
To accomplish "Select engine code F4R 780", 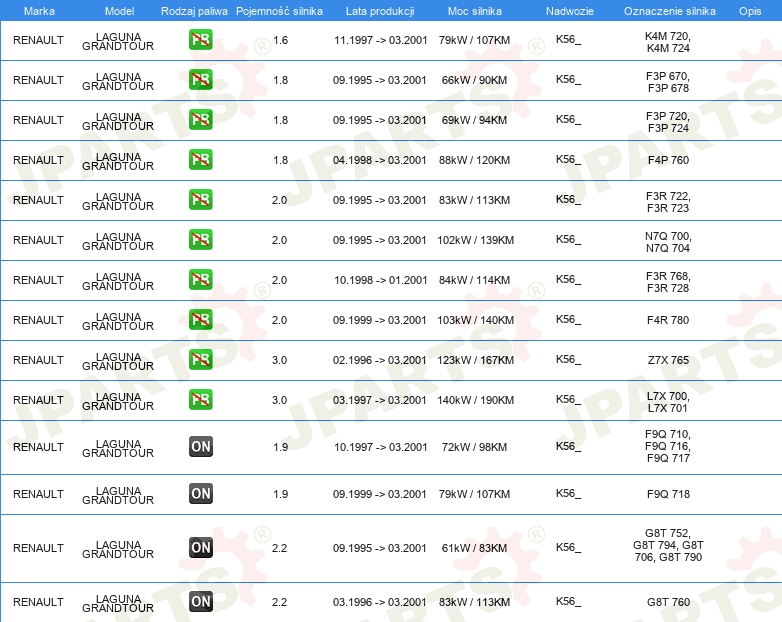I will click(x=668, y=320).
